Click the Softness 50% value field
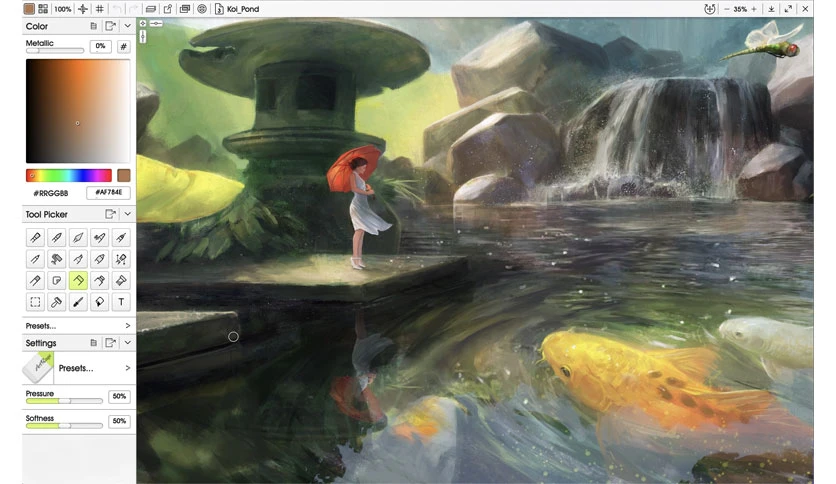This screenshot has height=484, width=836. pyautogui.click(x=119, y=421)
